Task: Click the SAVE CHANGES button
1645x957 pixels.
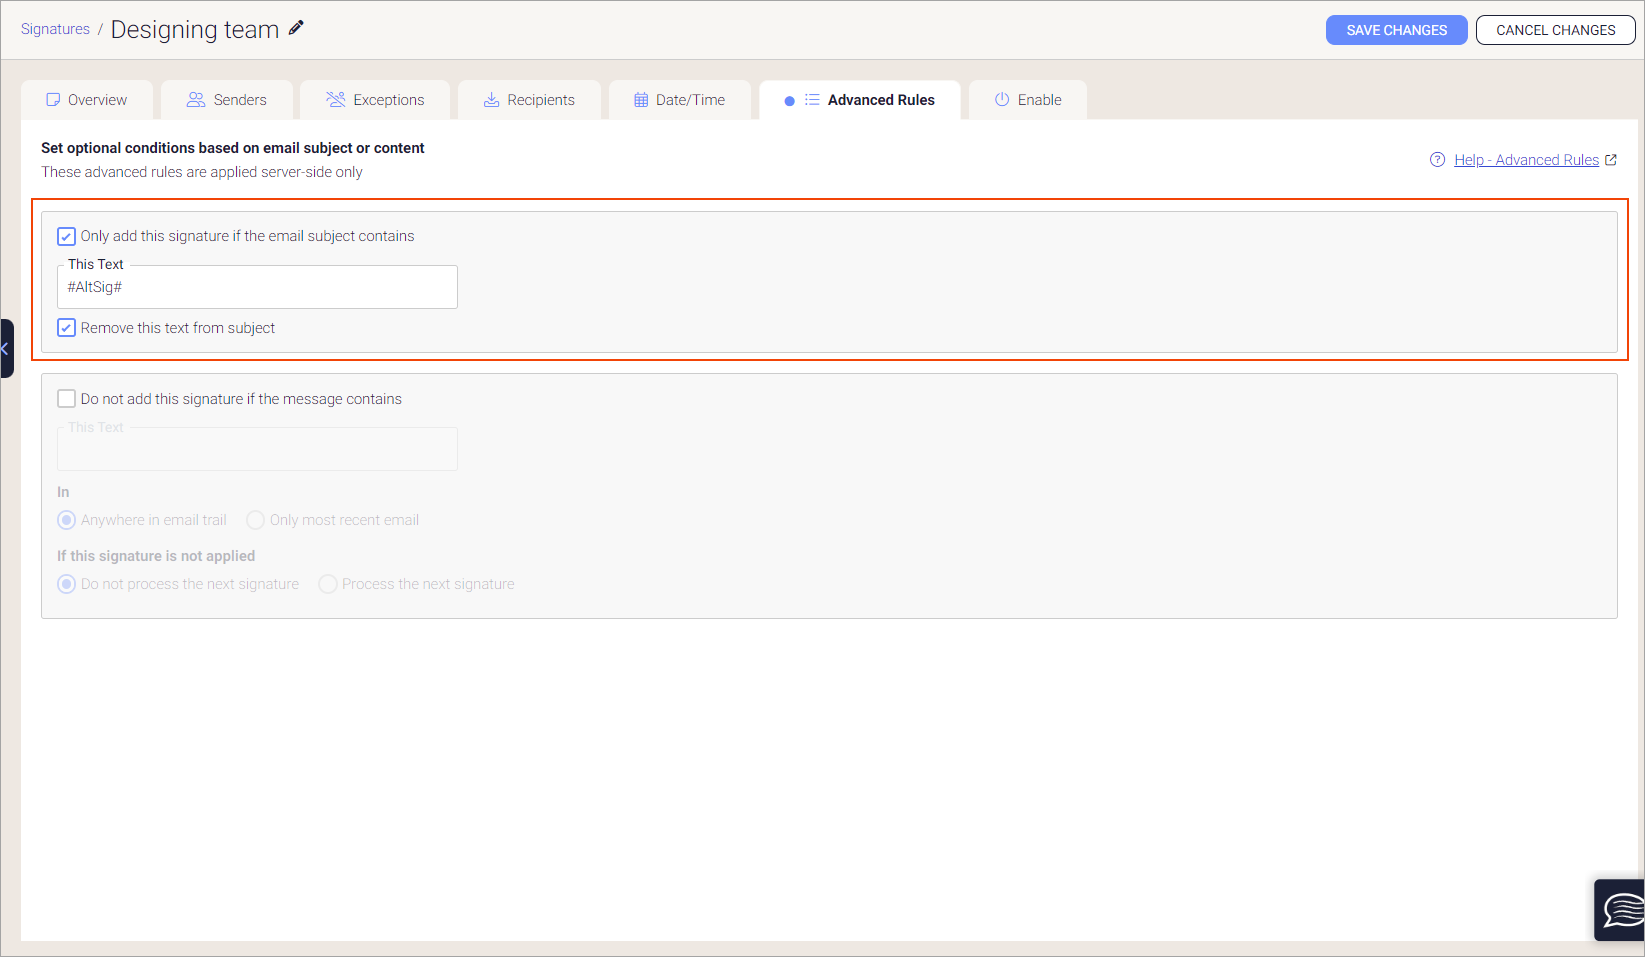Action: (1396, 30)
